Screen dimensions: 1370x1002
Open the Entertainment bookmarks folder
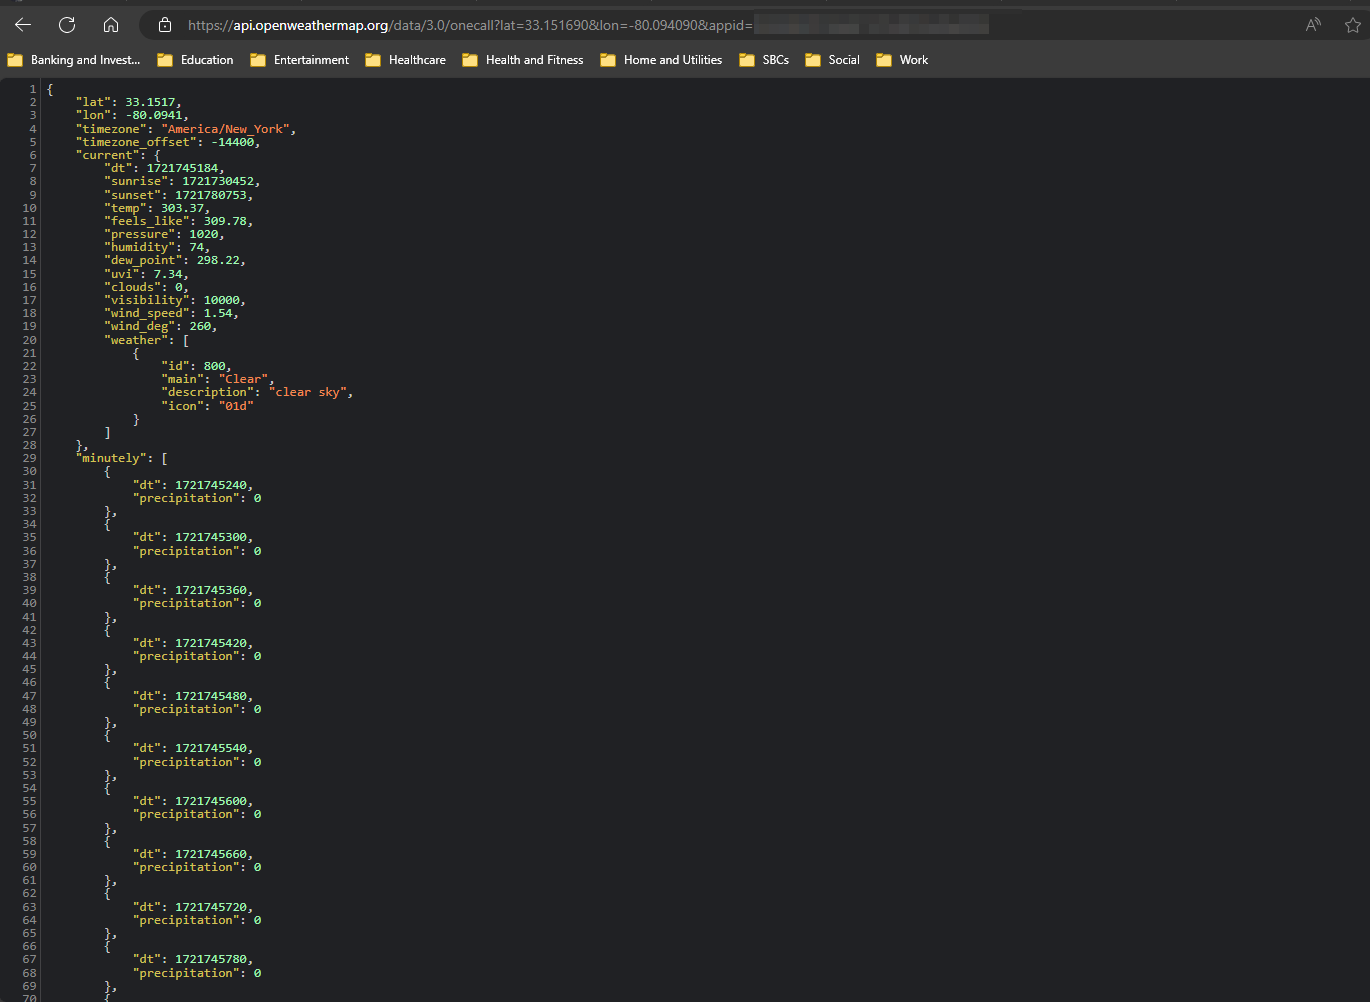(300, 60)
